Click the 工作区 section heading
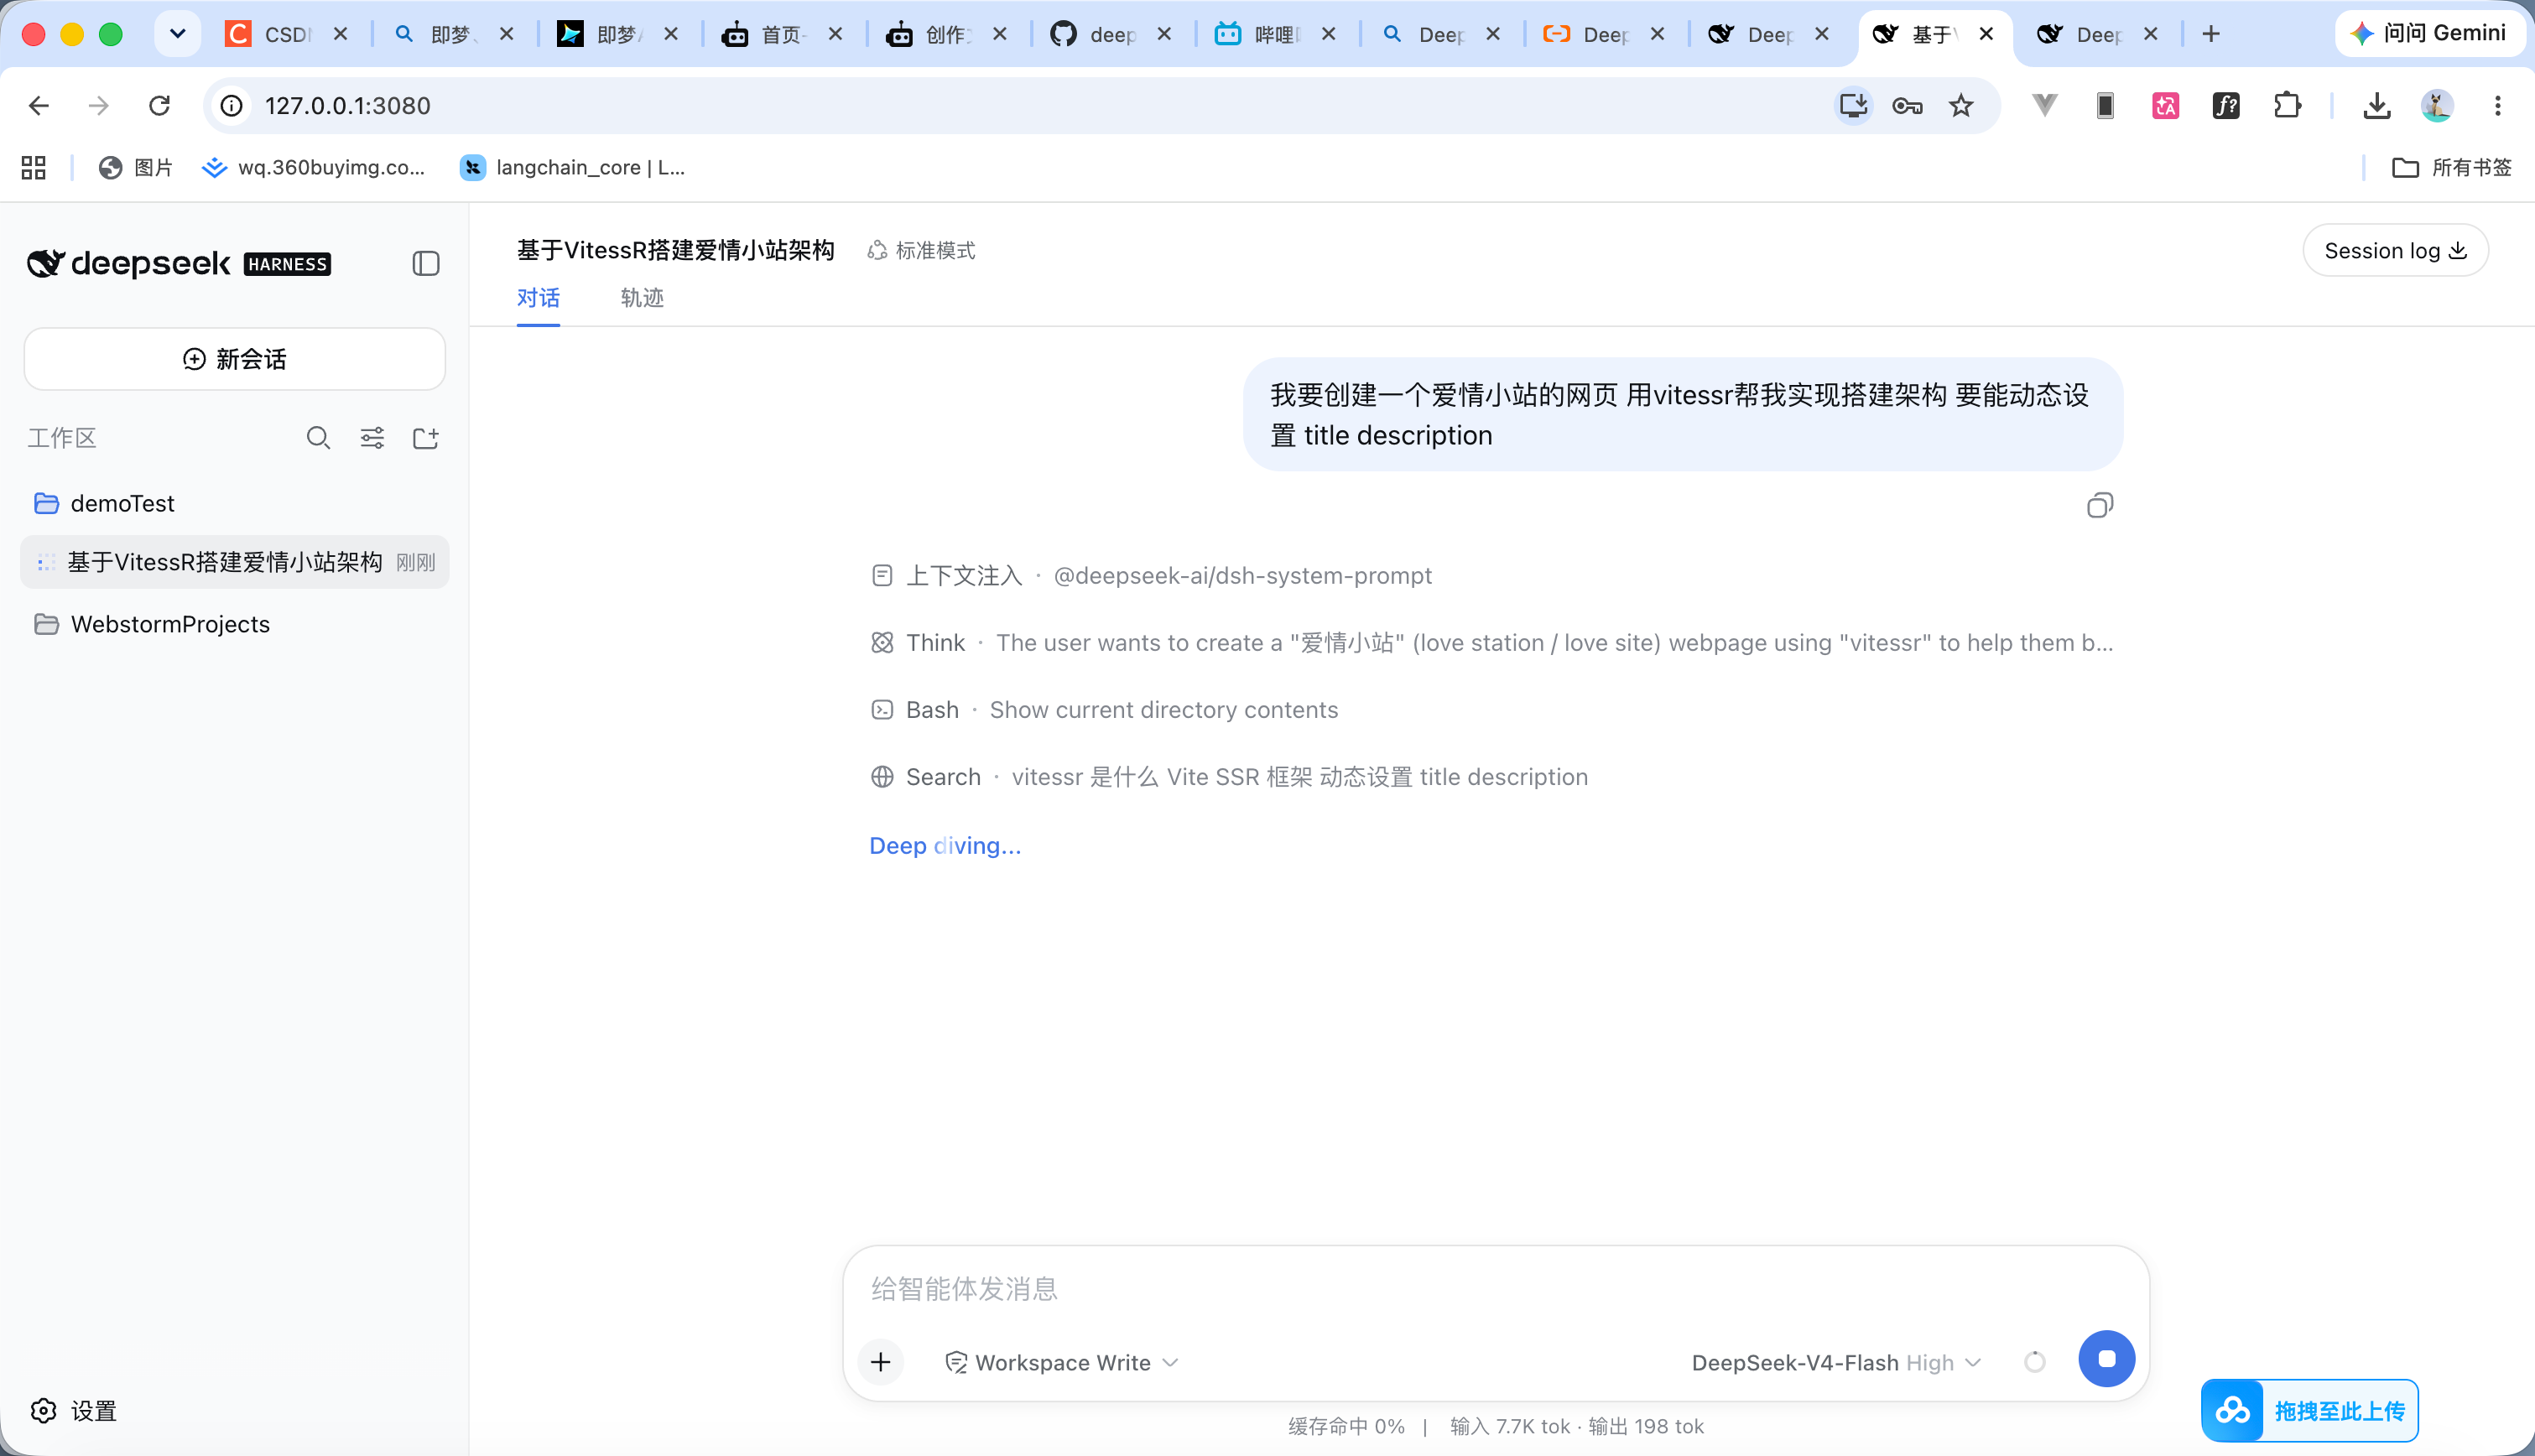The width and height of the screenshot is (2535, 1456). (62, 438)
